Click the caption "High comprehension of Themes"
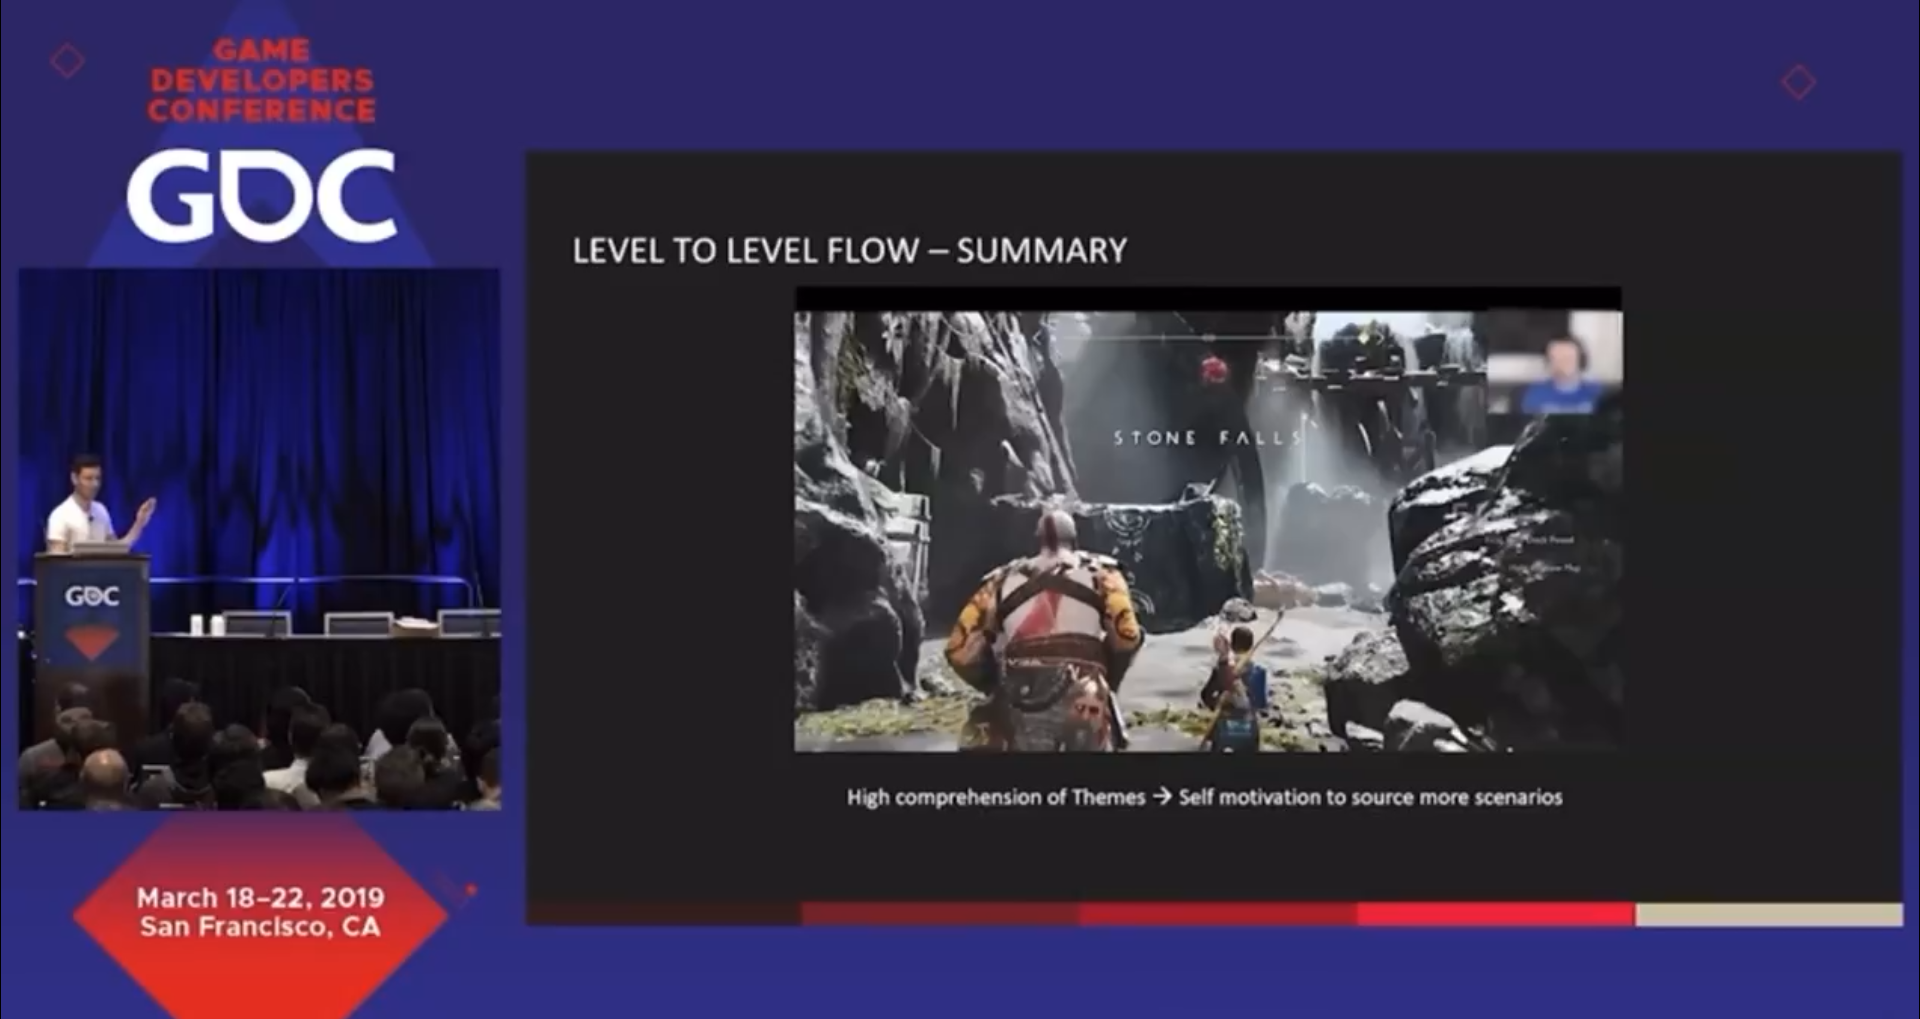The width and height of the screenshot is (1920, 1019). point(996,798)
